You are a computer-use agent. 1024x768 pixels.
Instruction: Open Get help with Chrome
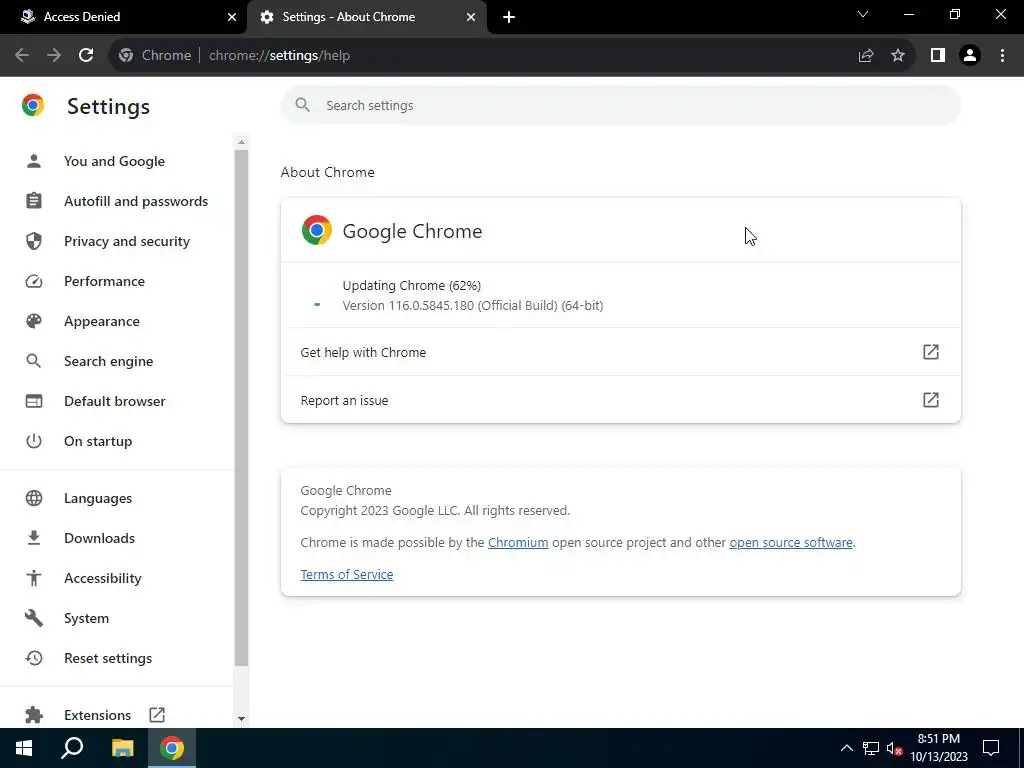[x=620, y=352]
